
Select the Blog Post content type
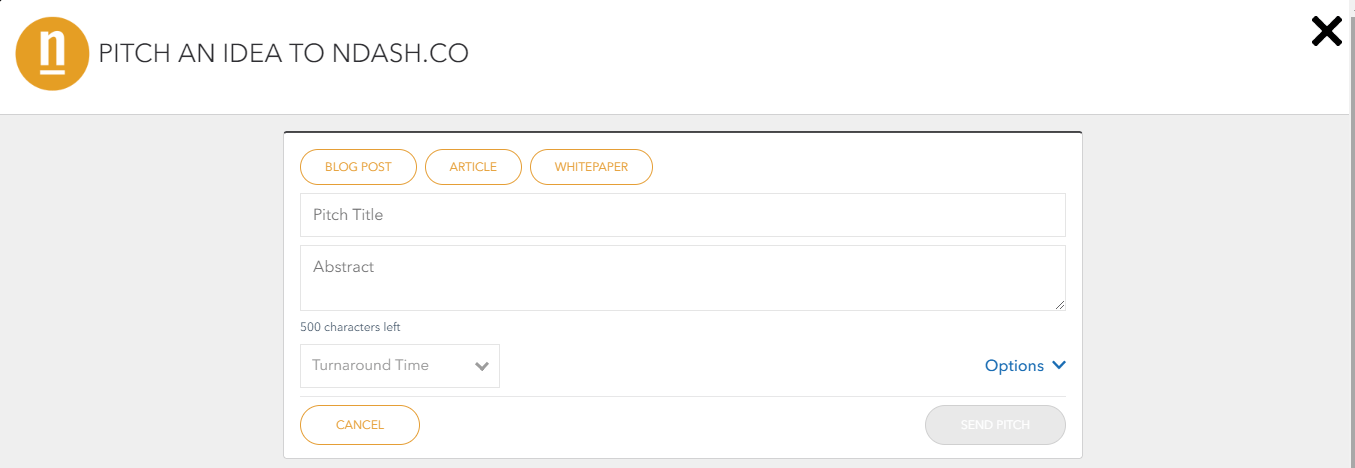point(358,167)
